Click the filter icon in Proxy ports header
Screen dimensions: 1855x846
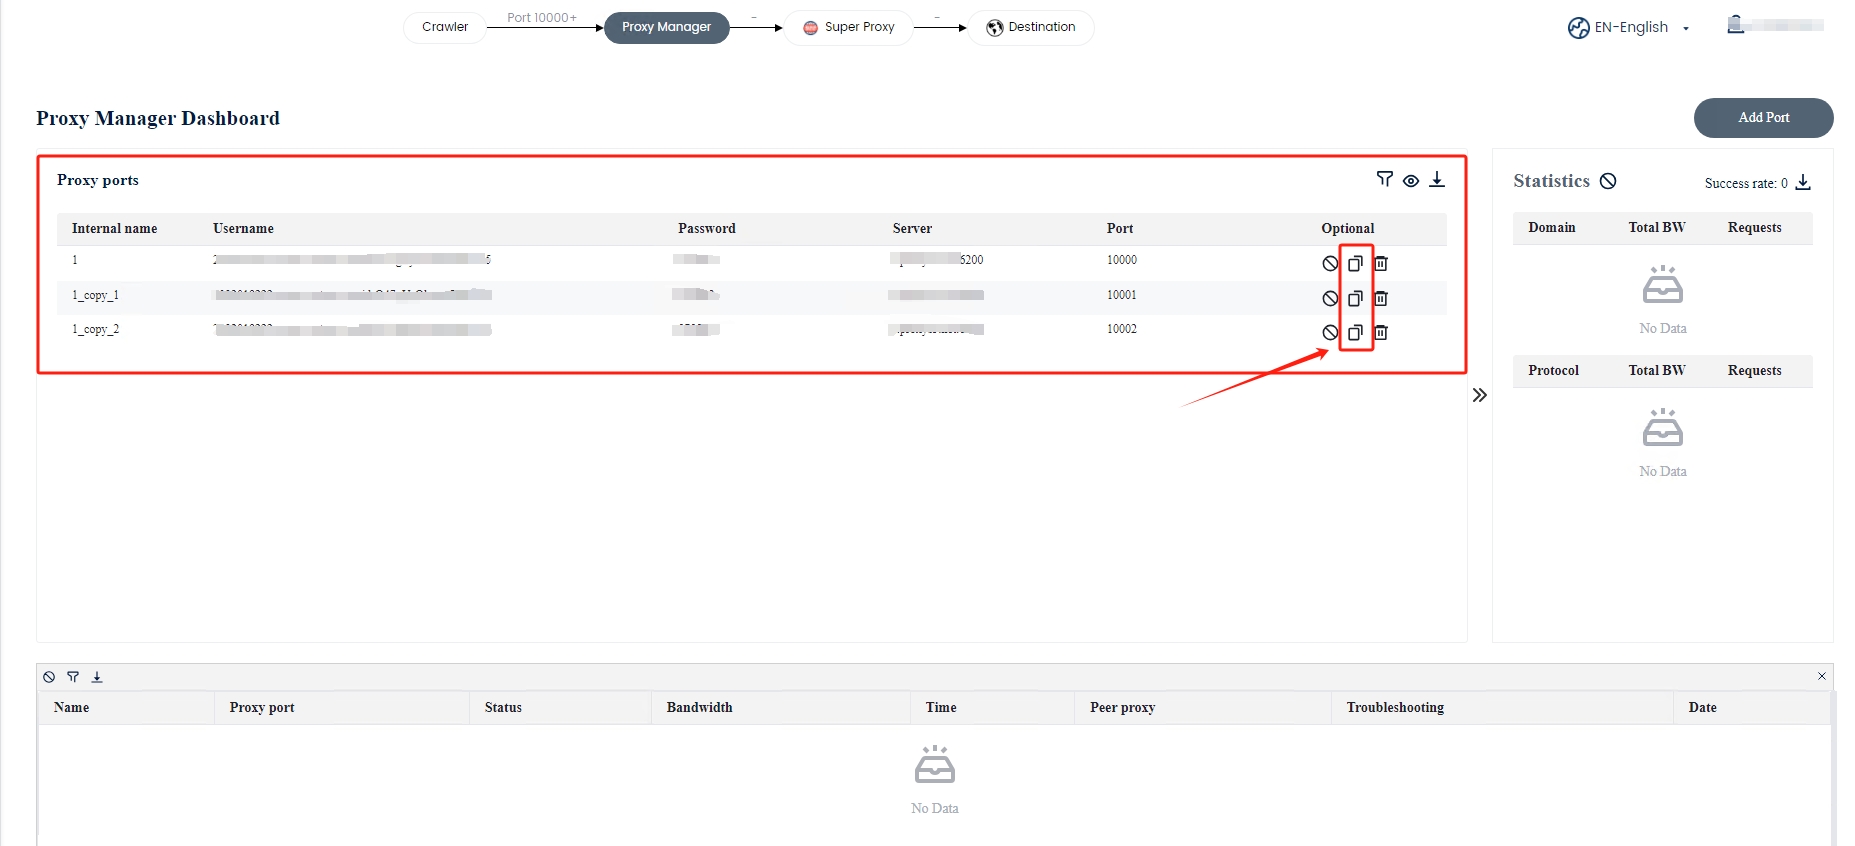(1384, 179)
